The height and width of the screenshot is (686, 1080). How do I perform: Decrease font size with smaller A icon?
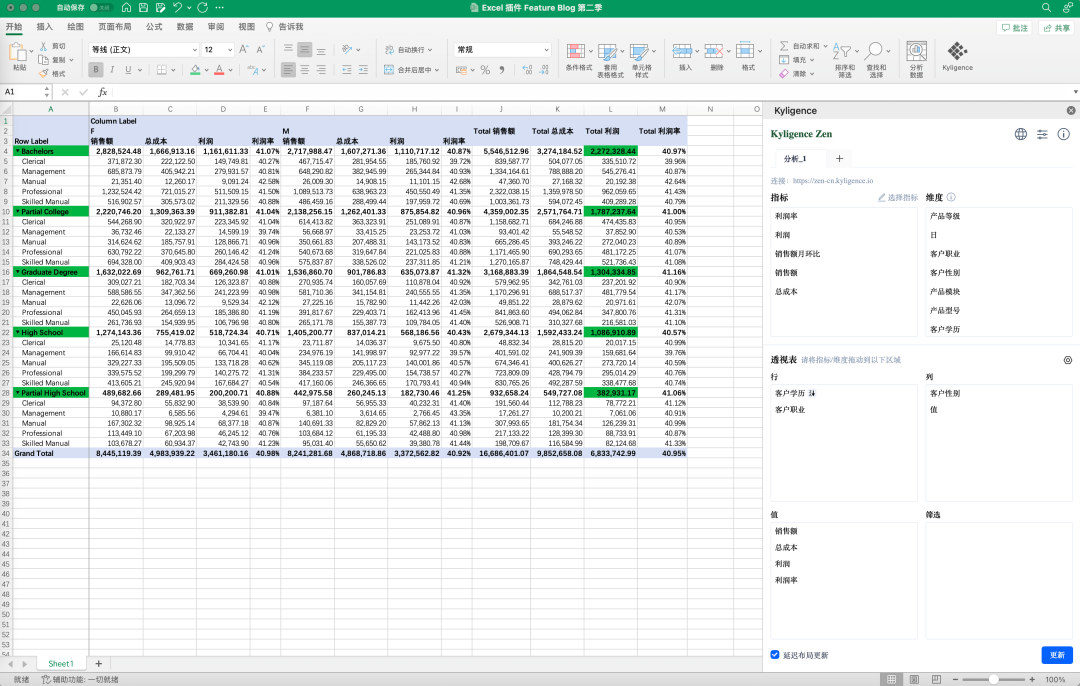point(260,50)
